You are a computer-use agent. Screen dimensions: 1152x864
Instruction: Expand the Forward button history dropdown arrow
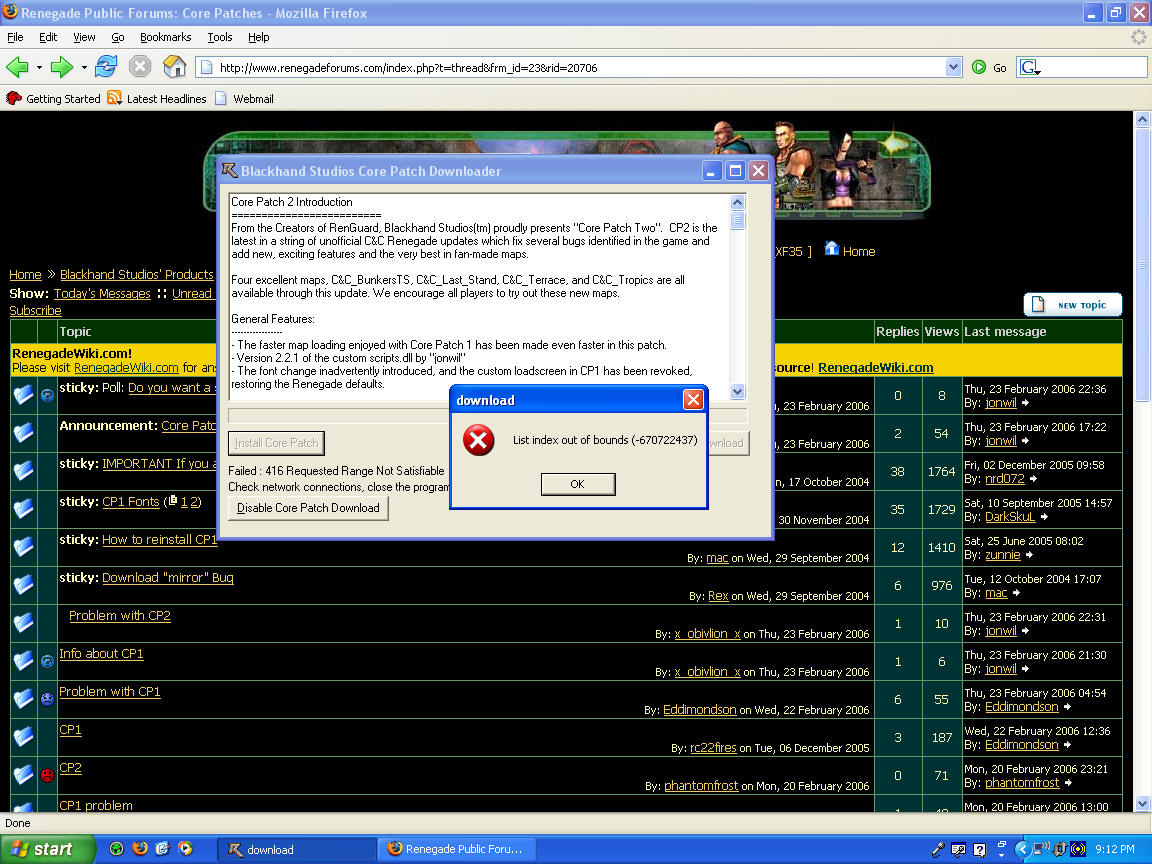pos(84,67)
